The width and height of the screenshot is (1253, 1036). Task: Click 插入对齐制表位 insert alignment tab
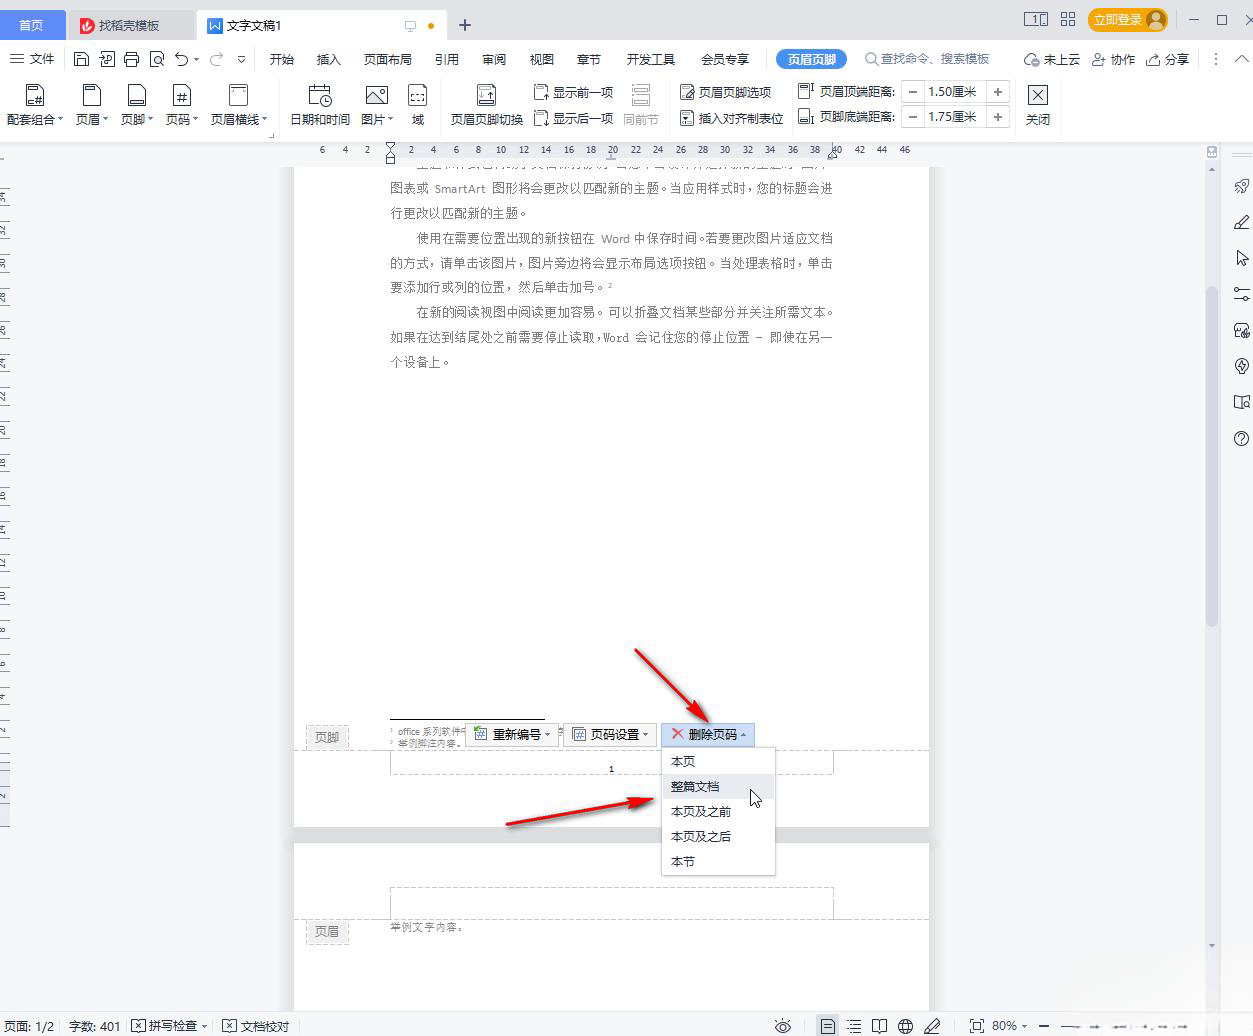[732, 118]
